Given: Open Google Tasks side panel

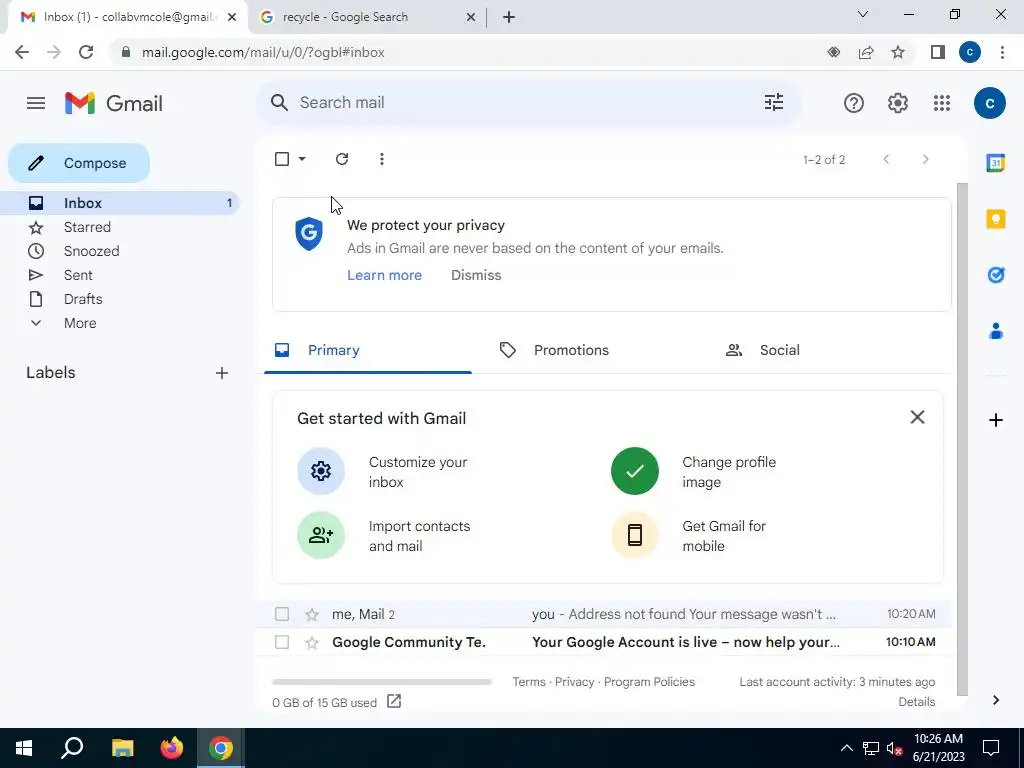Looking at the screenshot, I should pos(995,275).
